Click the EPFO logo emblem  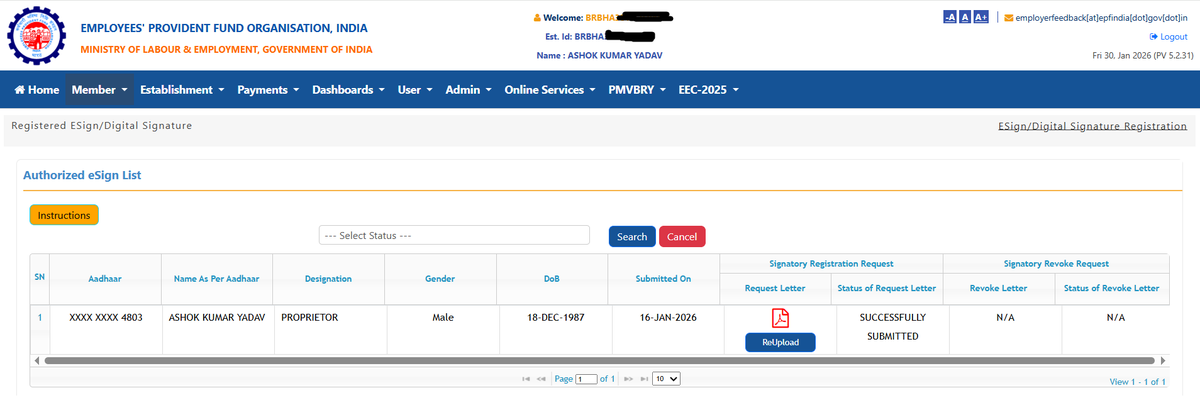tap(37, 37)
